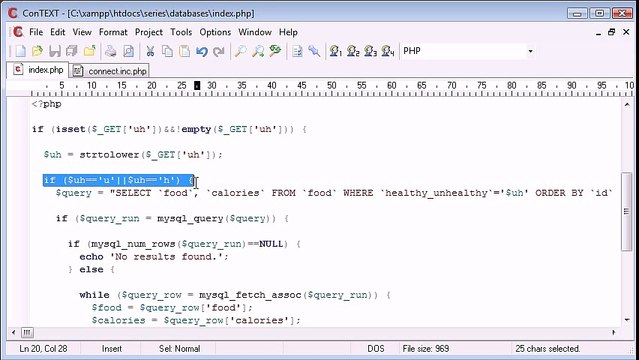
Task: Cut selection with scissors icon
Action: (x=150, y=51)
